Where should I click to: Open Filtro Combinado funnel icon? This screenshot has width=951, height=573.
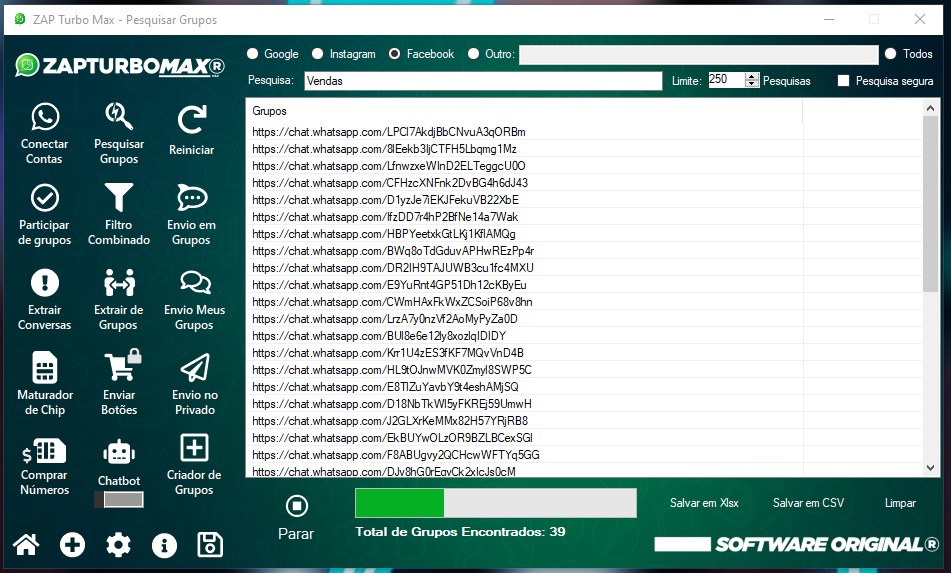pyautogui.click(x=119, y=198)
